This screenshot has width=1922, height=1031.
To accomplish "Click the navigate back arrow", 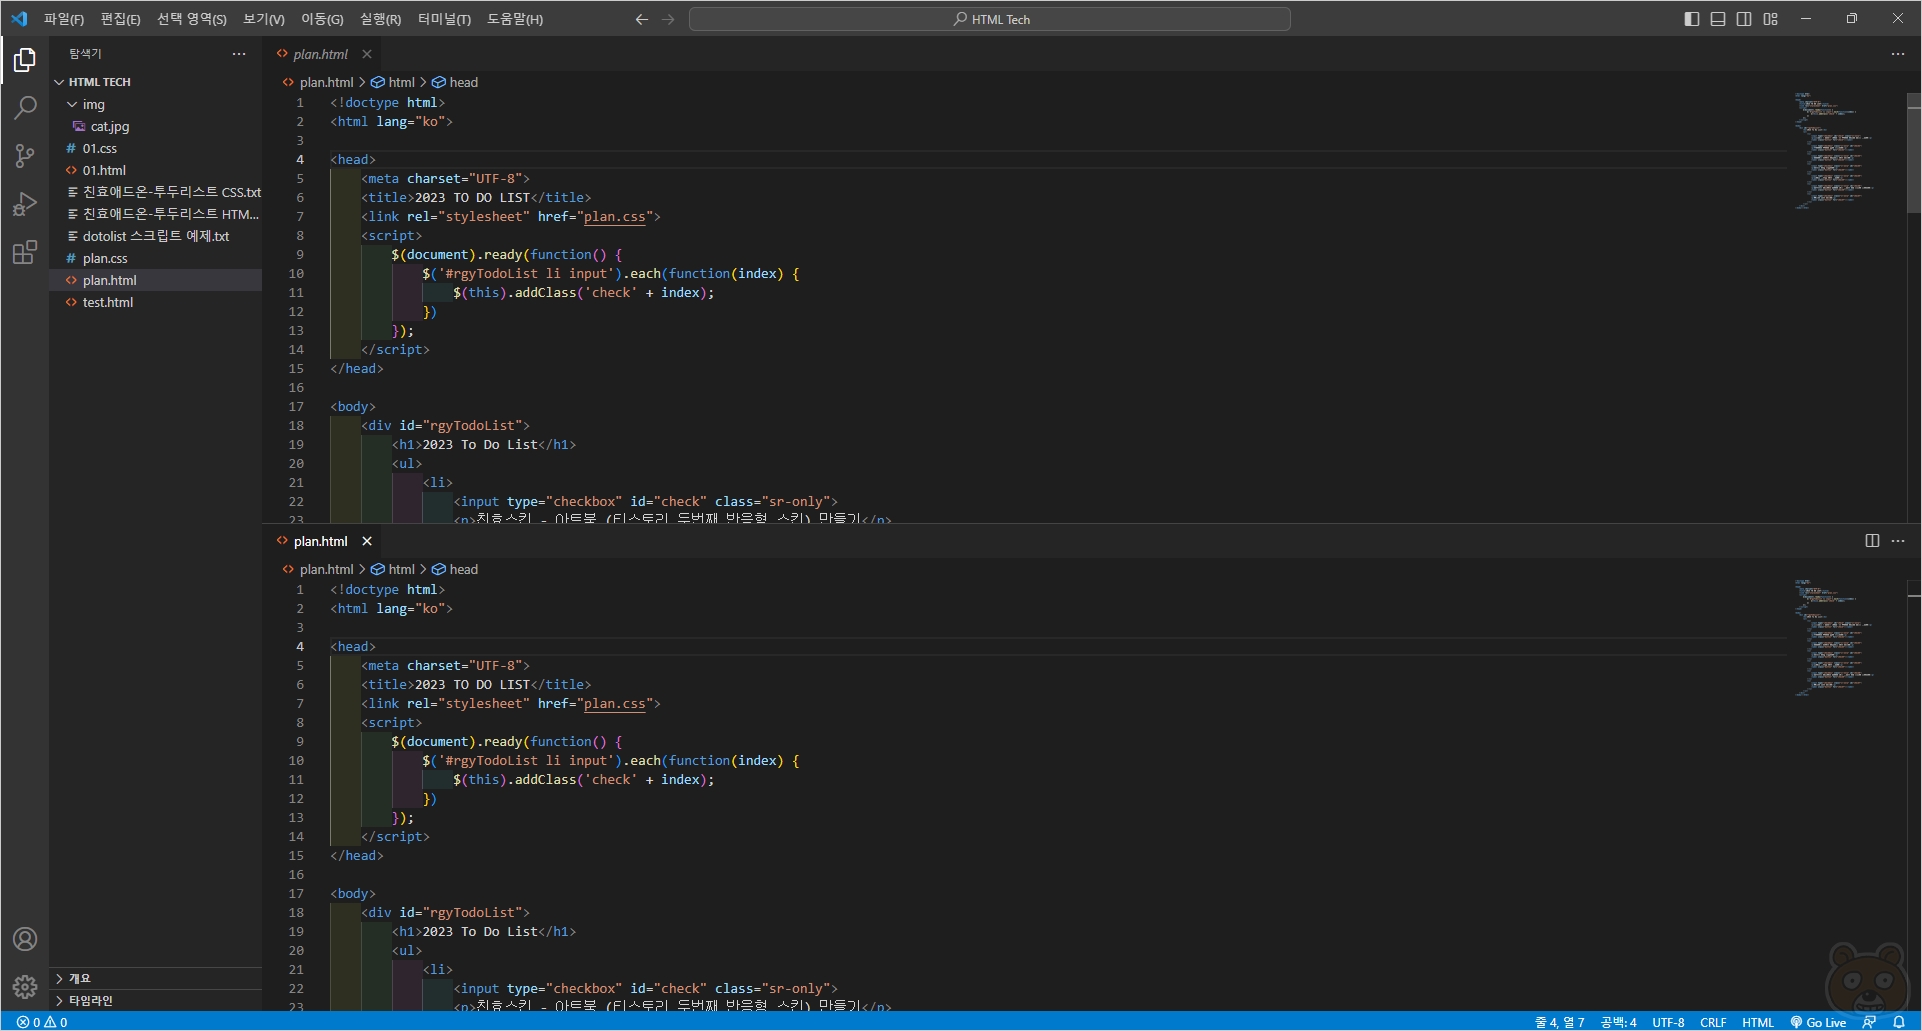I will [642, 19].
